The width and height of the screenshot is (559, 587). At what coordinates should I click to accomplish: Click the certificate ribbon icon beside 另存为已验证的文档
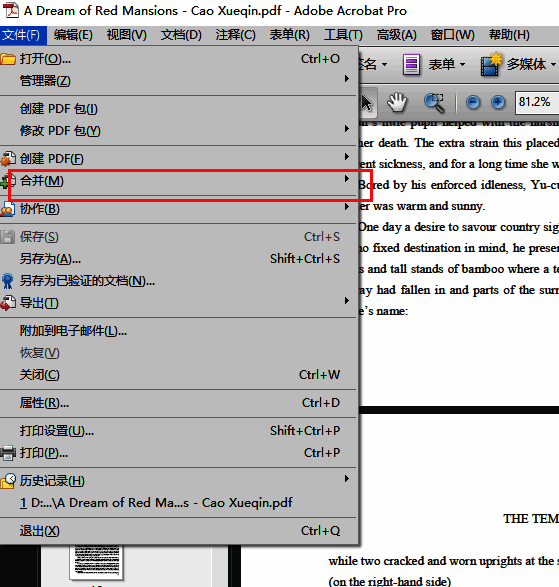[7, 281]
